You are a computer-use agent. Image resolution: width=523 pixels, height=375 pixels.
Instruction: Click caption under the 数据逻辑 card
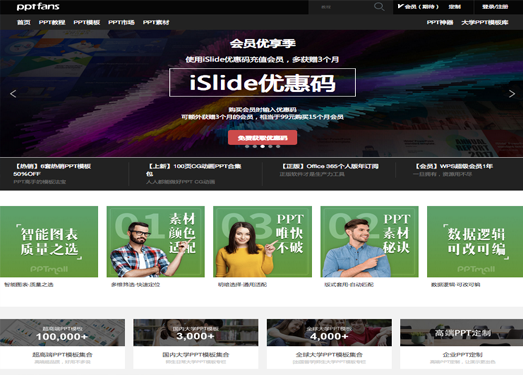tap(456, 285)
